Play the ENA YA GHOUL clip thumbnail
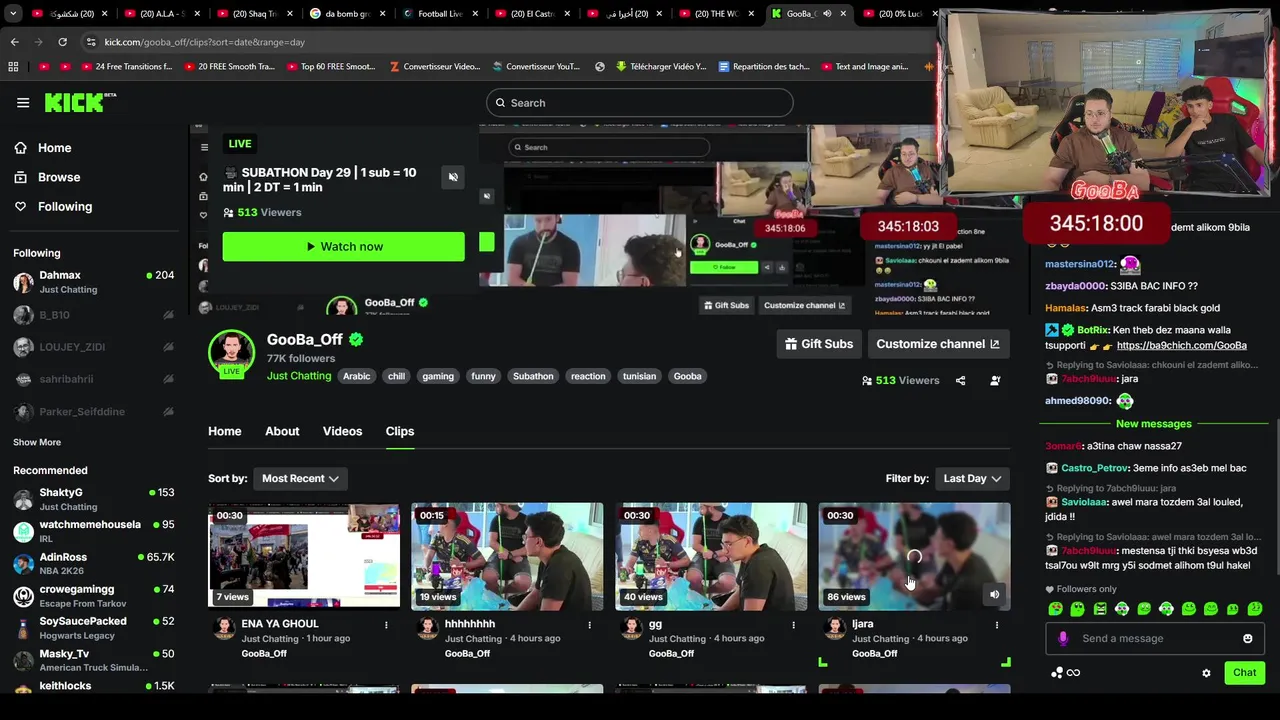 304,556
